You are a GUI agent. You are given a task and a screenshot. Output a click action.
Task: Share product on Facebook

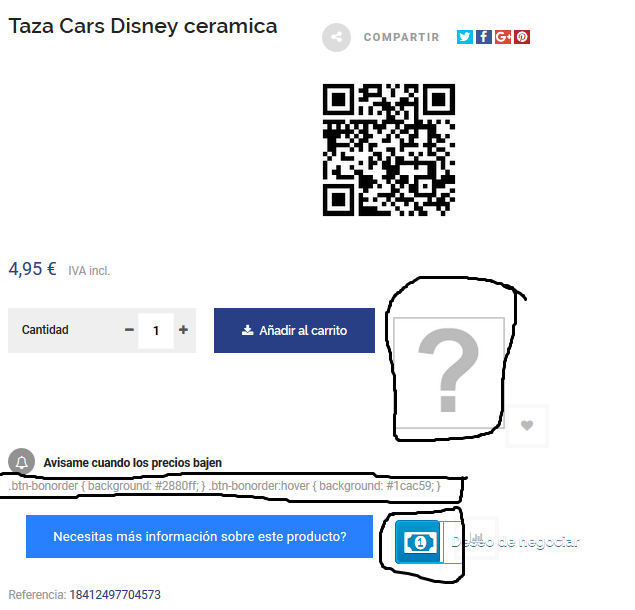coord(484,37)
